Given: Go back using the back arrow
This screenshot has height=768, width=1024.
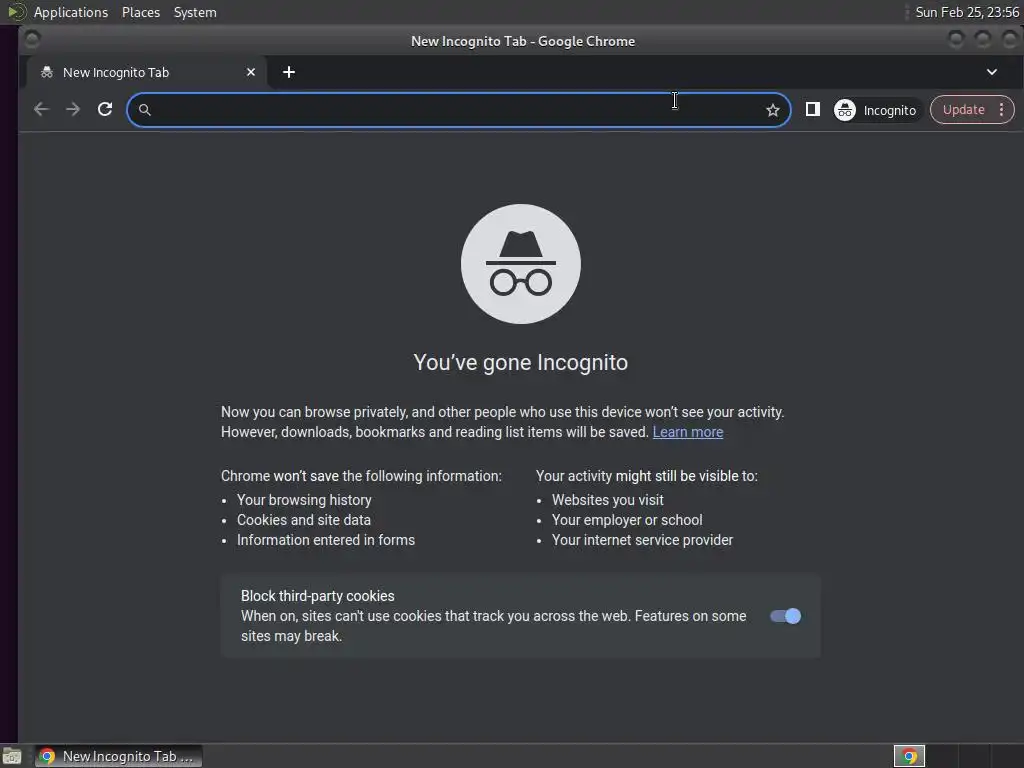Looking at the screenshot, I should [41, 110].
